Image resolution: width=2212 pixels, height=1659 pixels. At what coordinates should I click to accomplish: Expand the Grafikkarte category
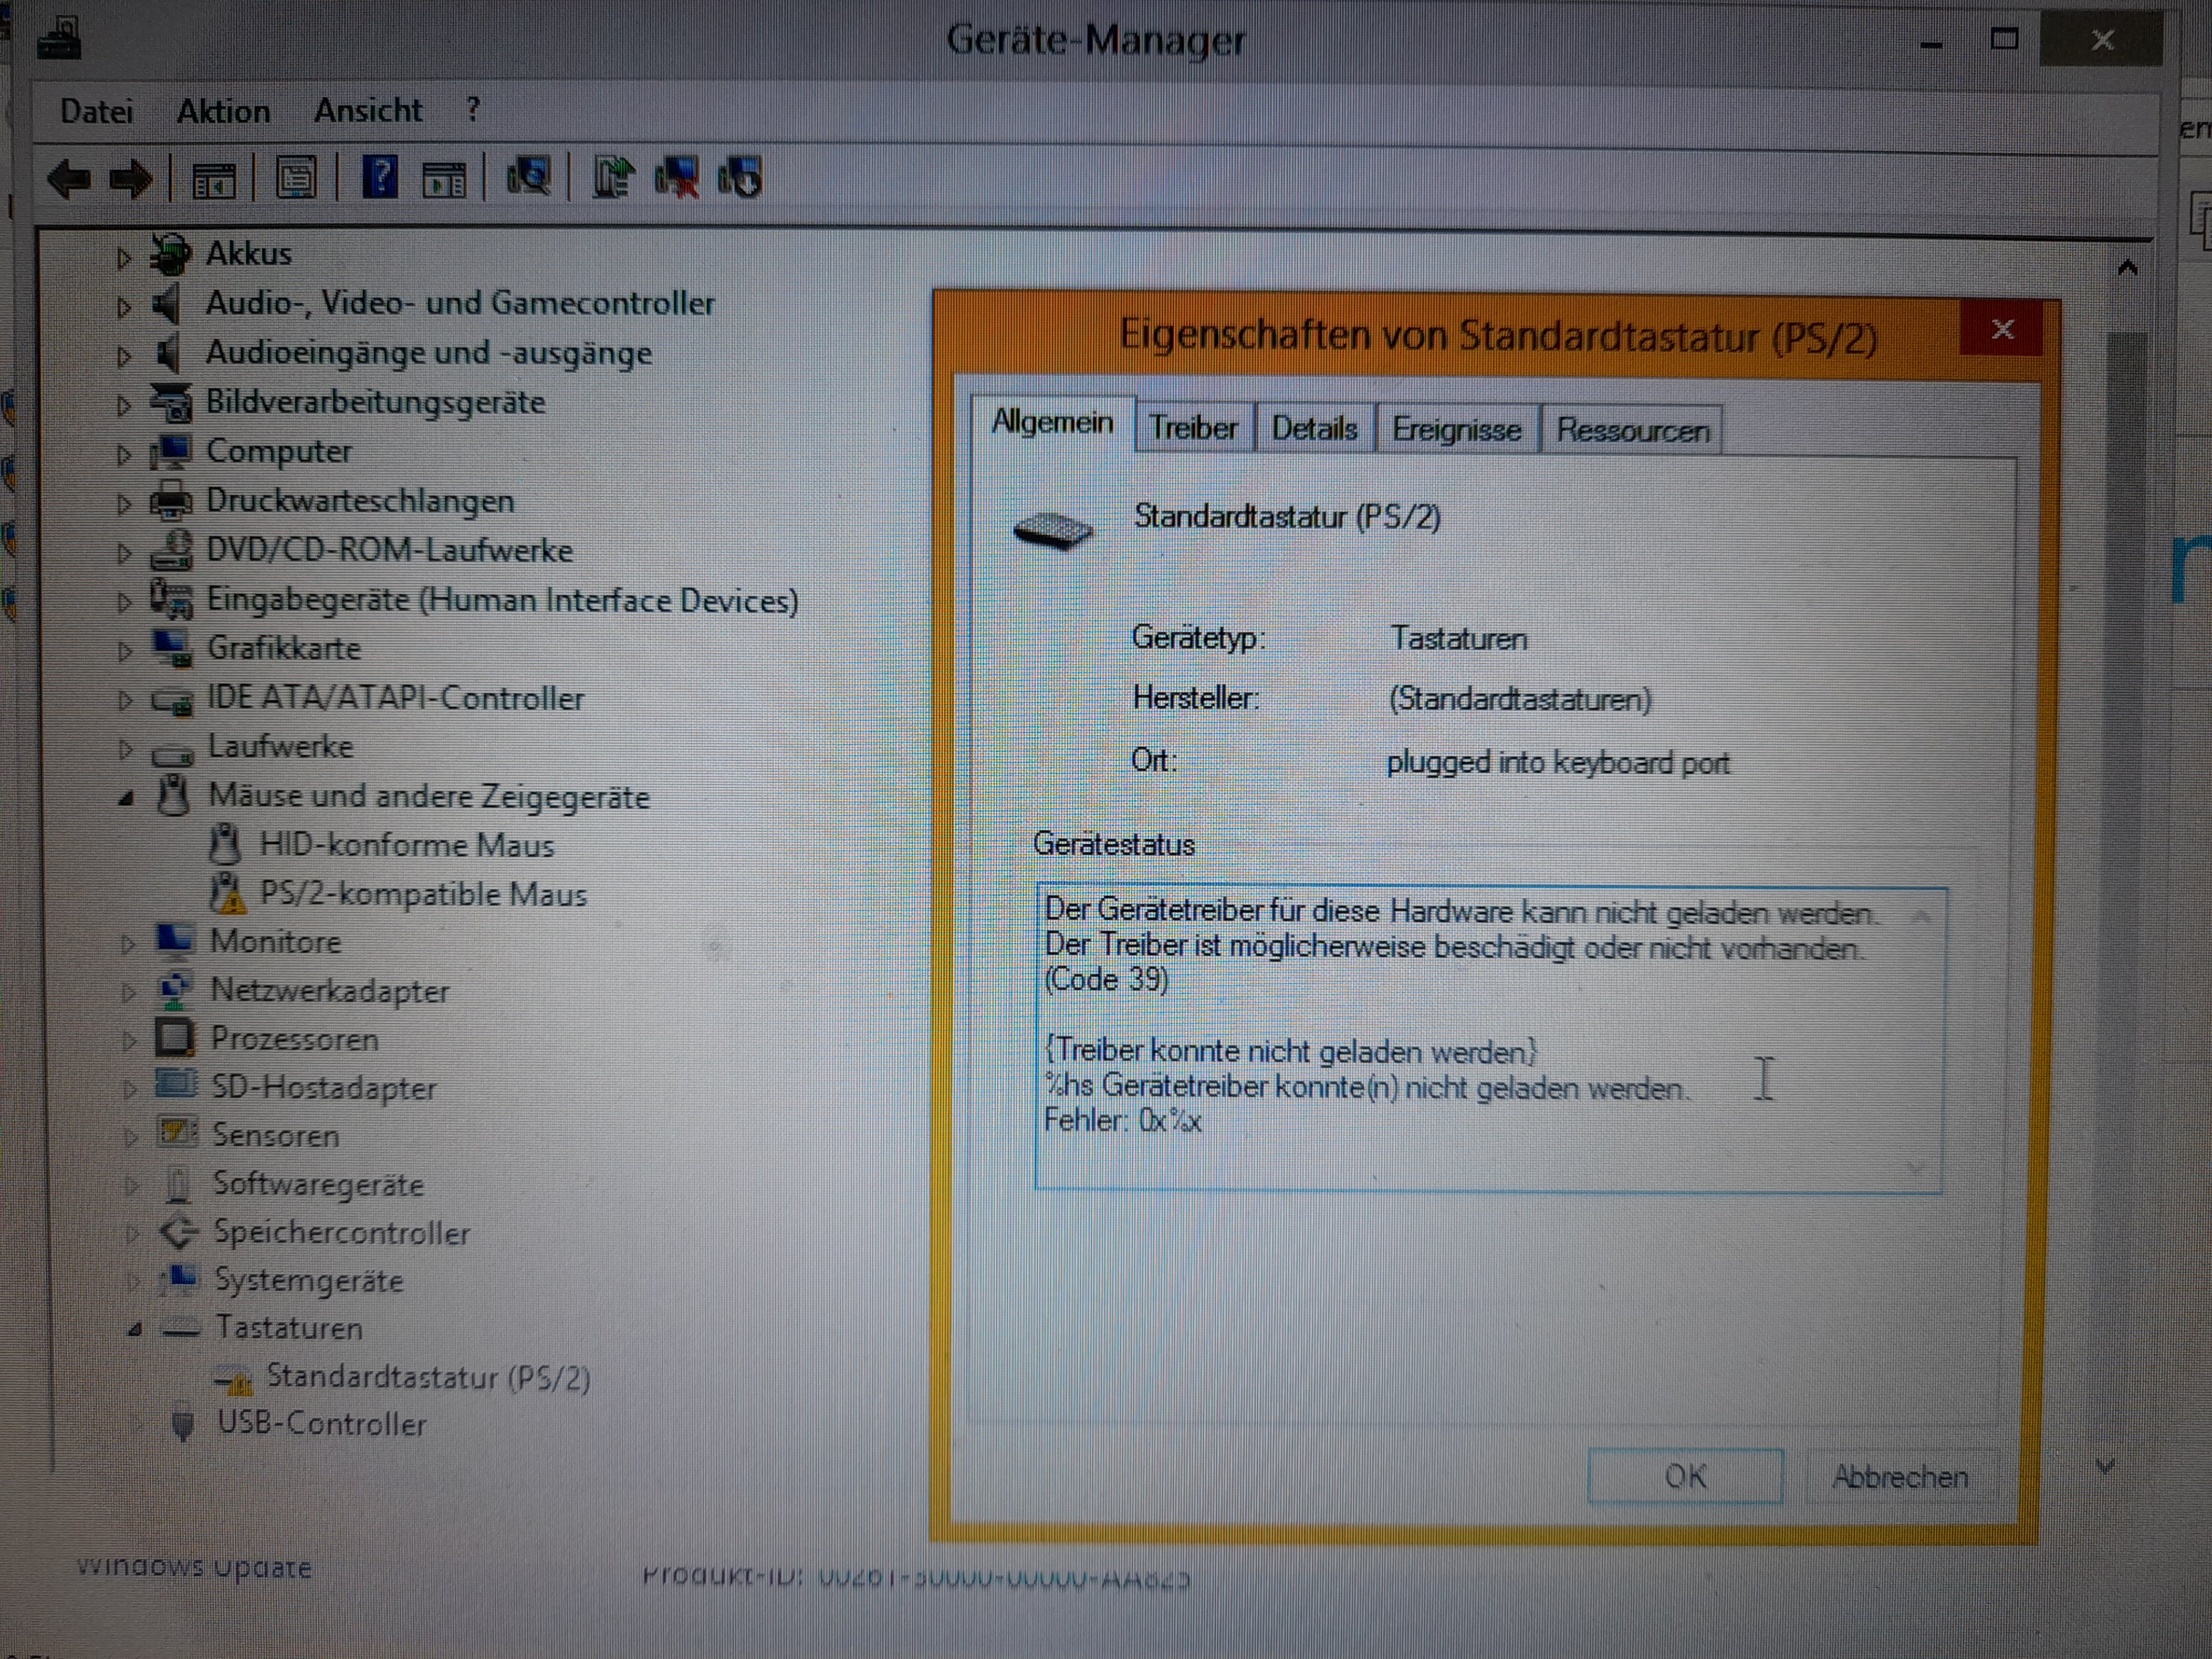(124, 651)
